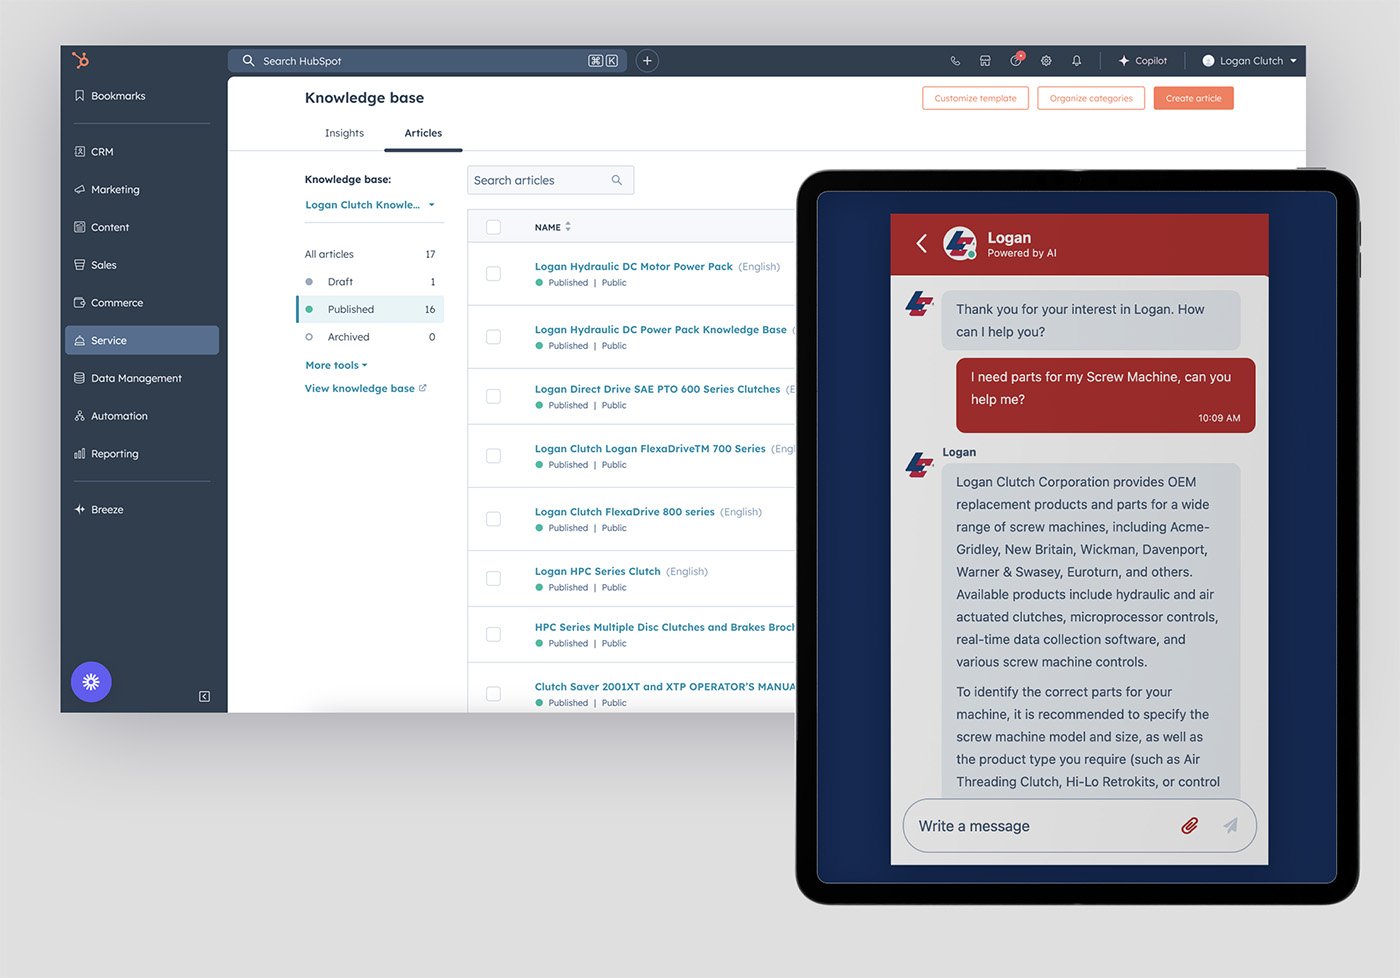Open Data Management in sidebar
This screenshot has height=978, width=1400.
click(x=128, y=378)
